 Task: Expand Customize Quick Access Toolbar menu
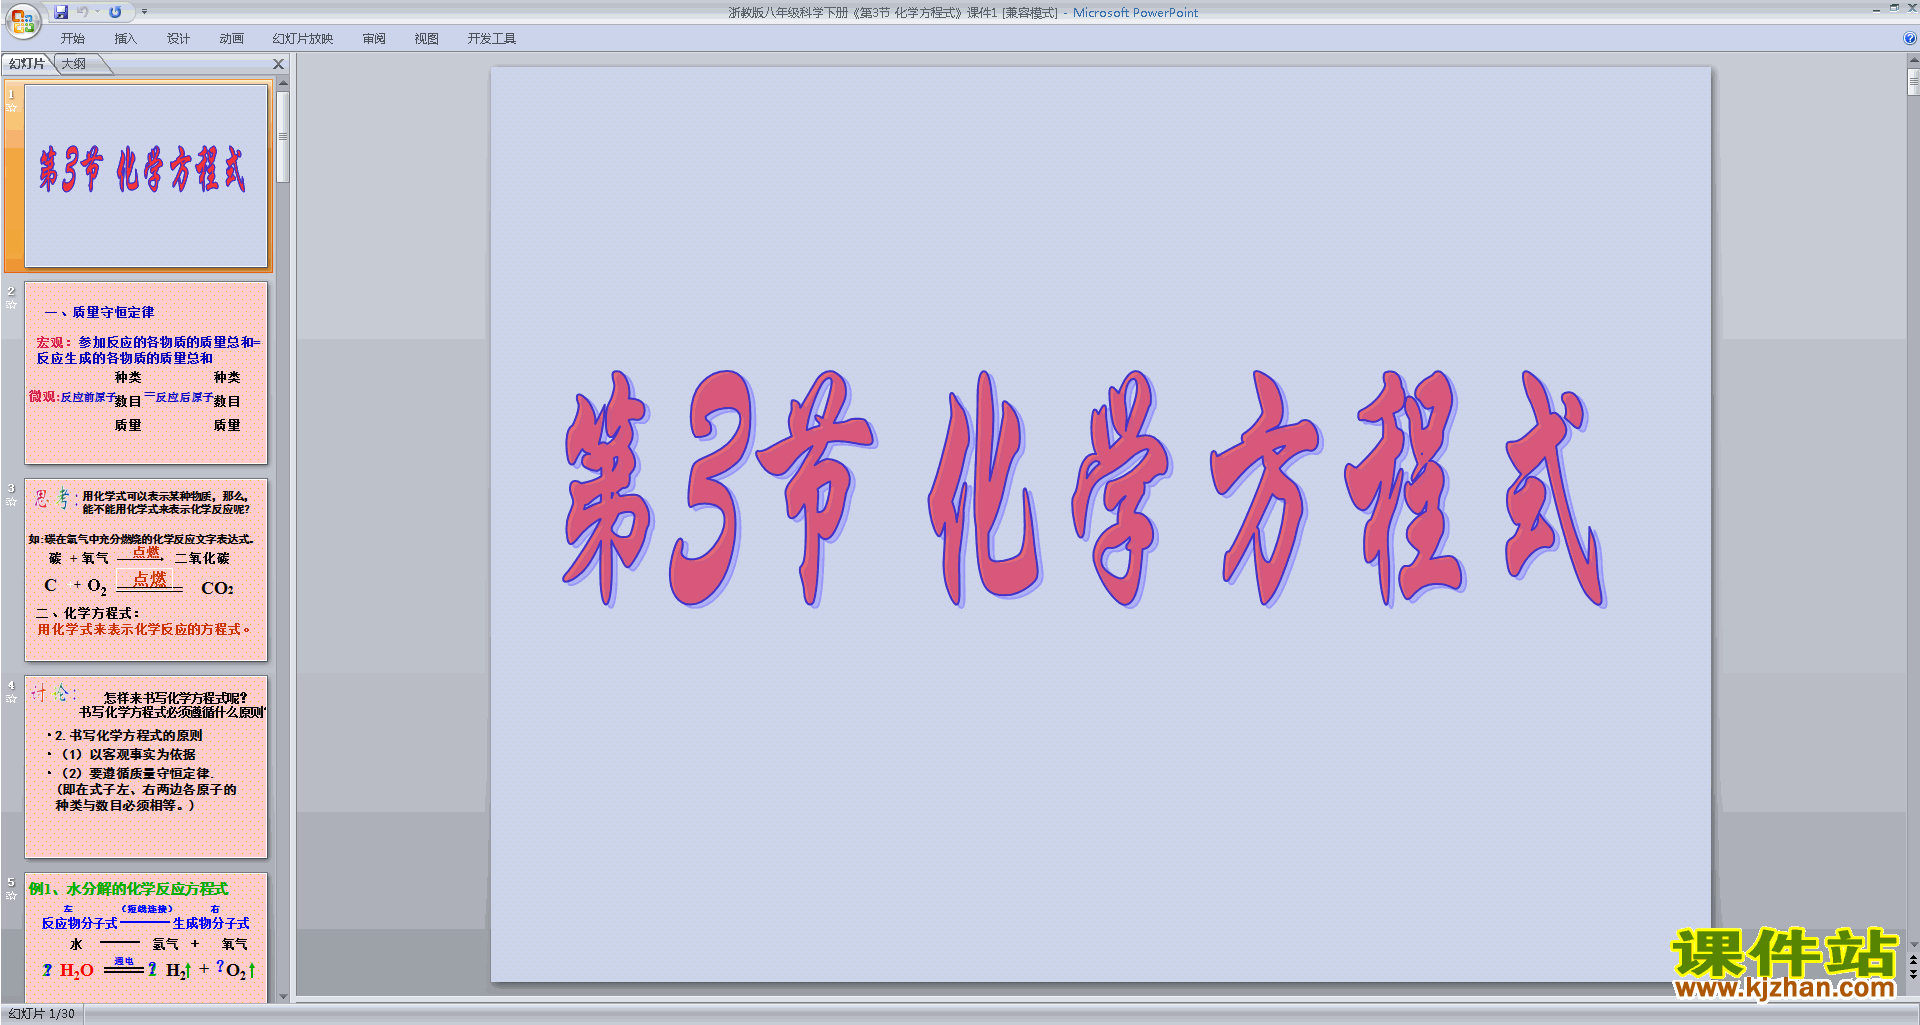tap(144, 12)
